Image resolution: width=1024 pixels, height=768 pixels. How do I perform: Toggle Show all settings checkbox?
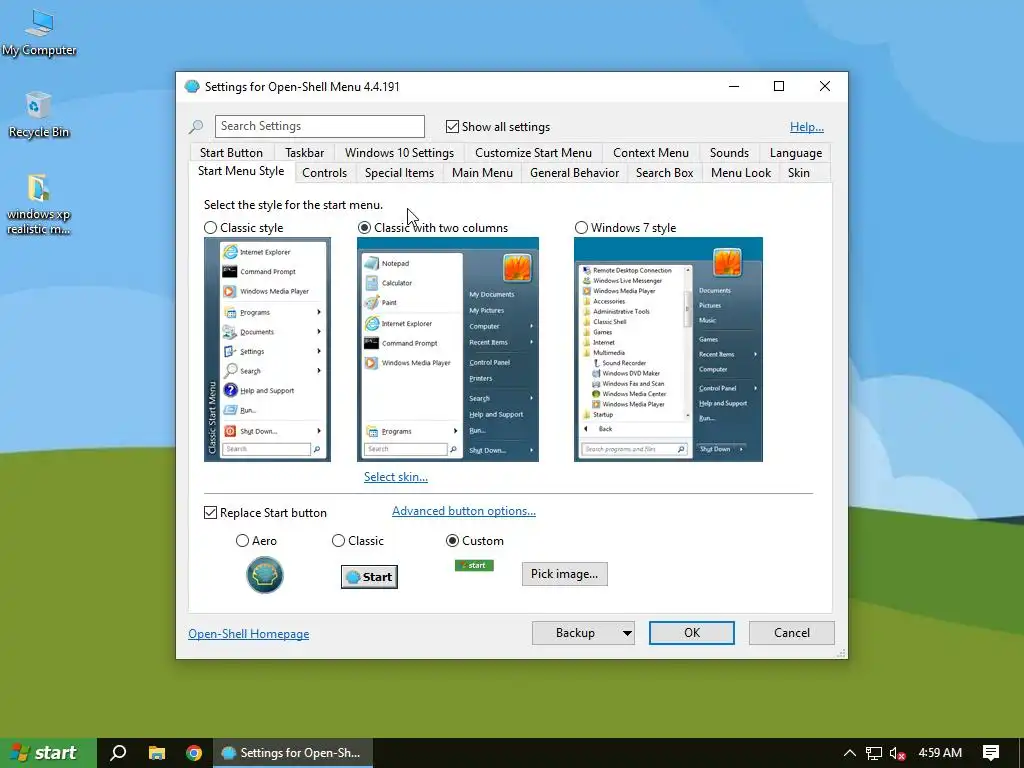pos(452,127)
